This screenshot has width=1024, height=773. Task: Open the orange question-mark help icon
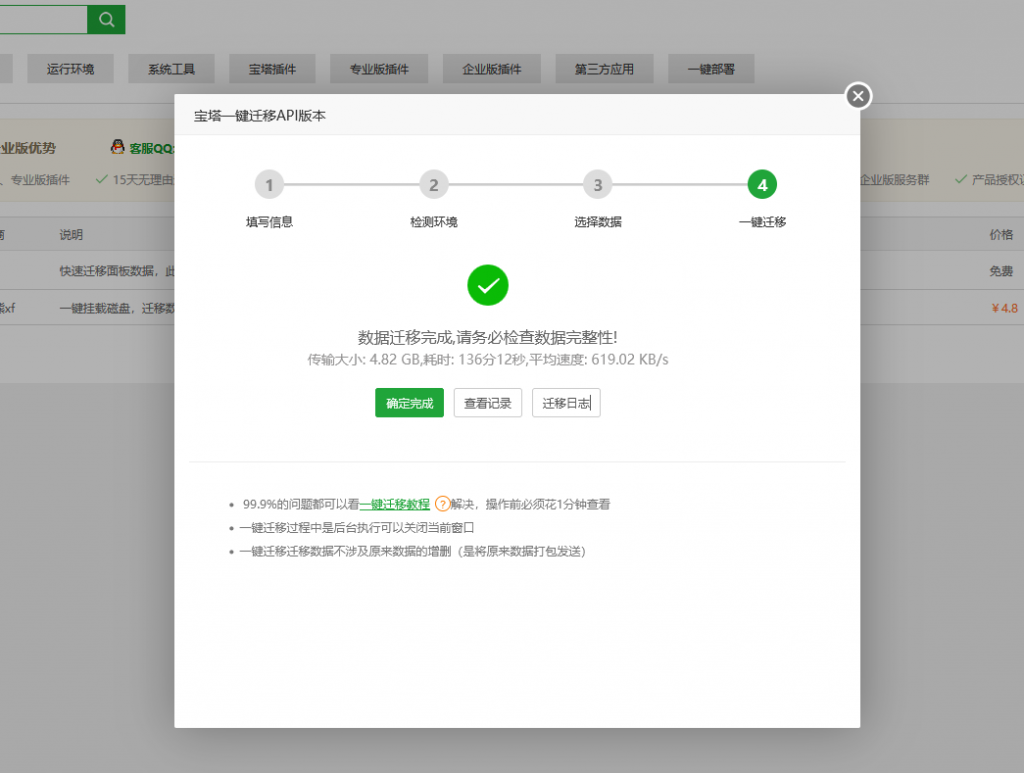coord(440,505)
